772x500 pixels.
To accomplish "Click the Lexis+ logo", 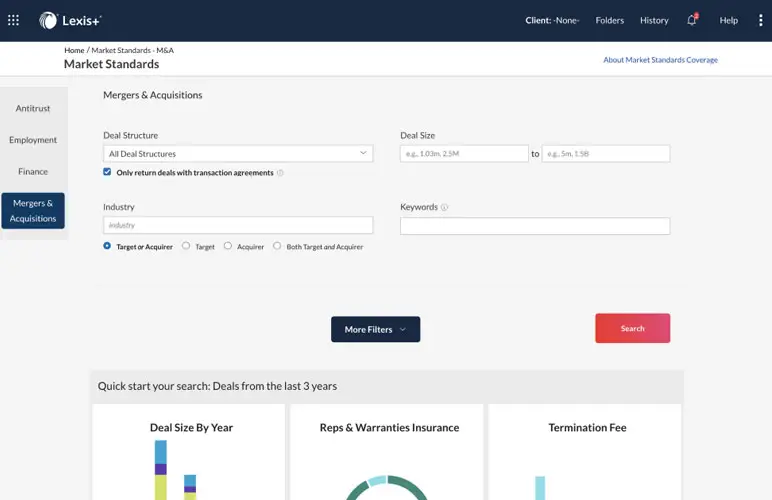I will click(x=70, y=20).
